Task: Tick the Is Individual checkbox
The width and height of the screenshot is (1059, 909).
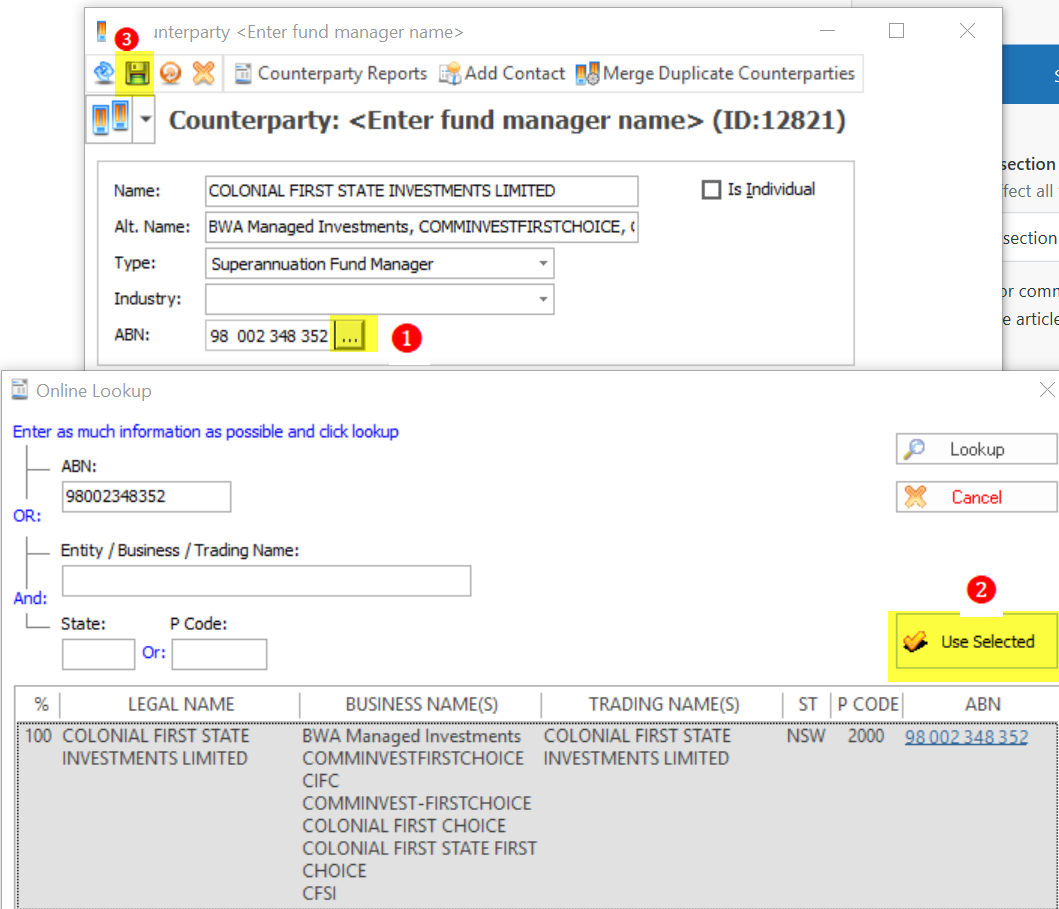Action: coord(711,190)
